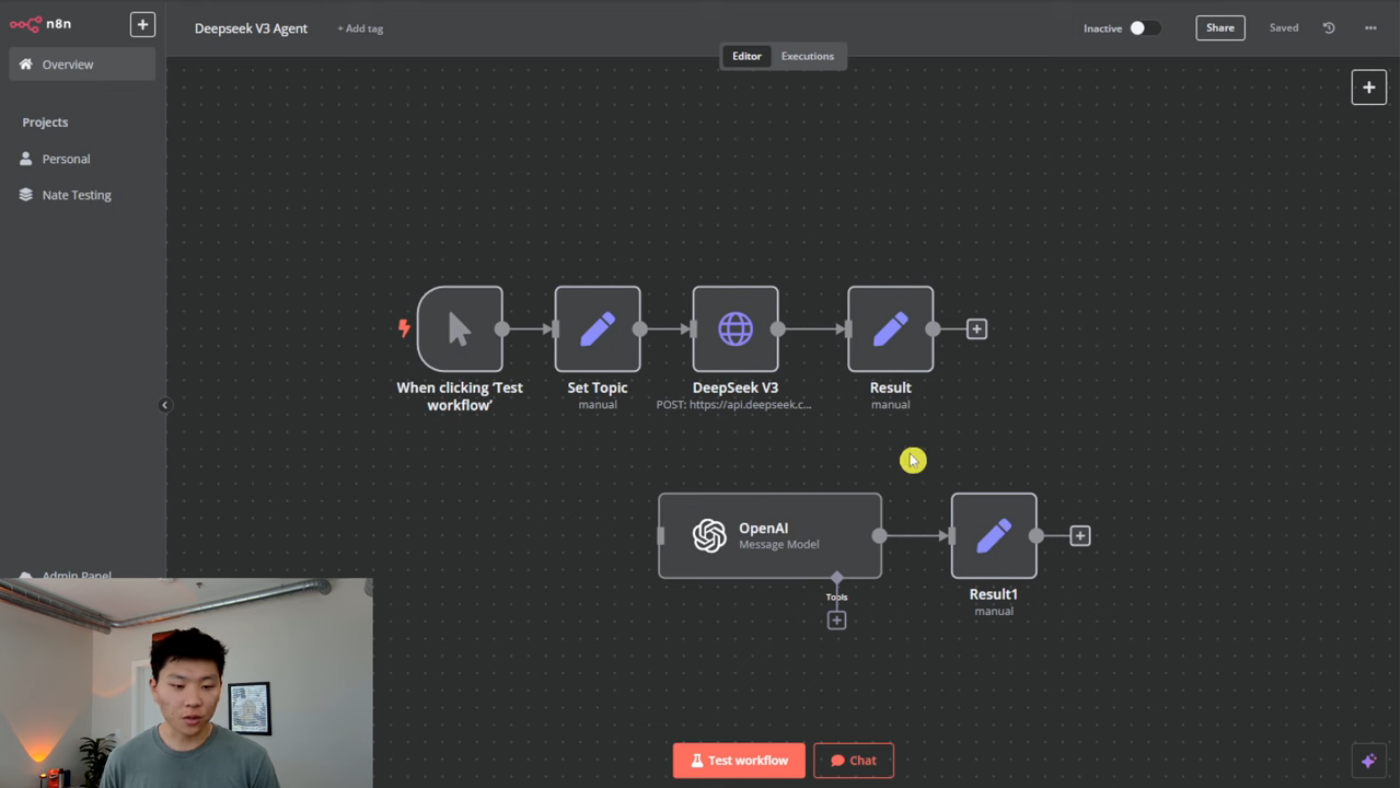Add a tool via Tools plus
The width and height of the screenshot is (1400, 788).
[837, 620]
